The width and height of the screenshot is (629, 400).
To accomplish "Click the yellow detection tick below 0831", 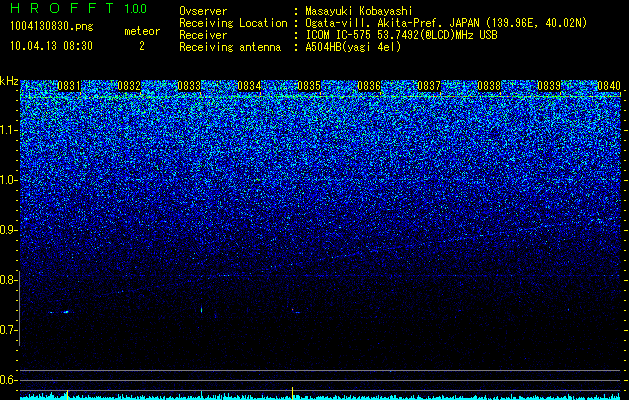I will coord(67,394).
